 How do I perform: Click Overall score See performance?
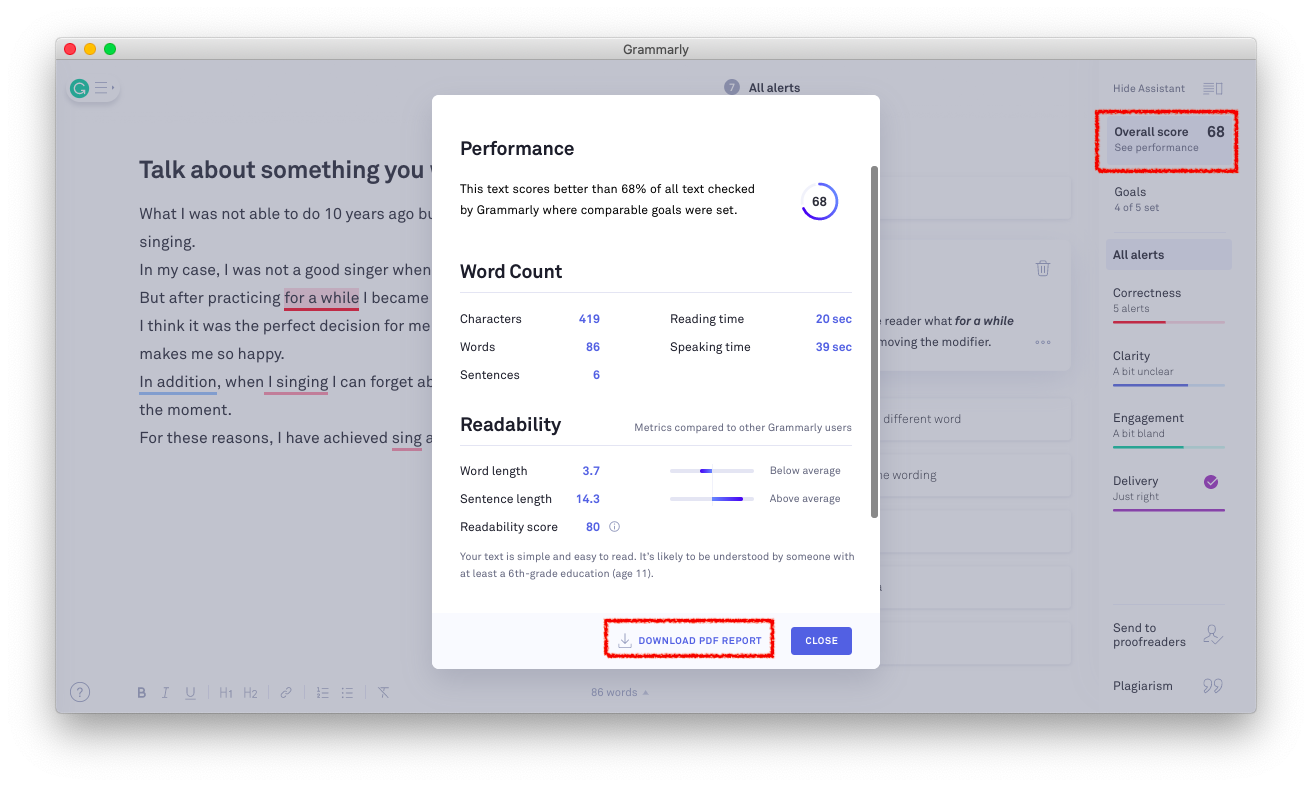coord(1169,140)
